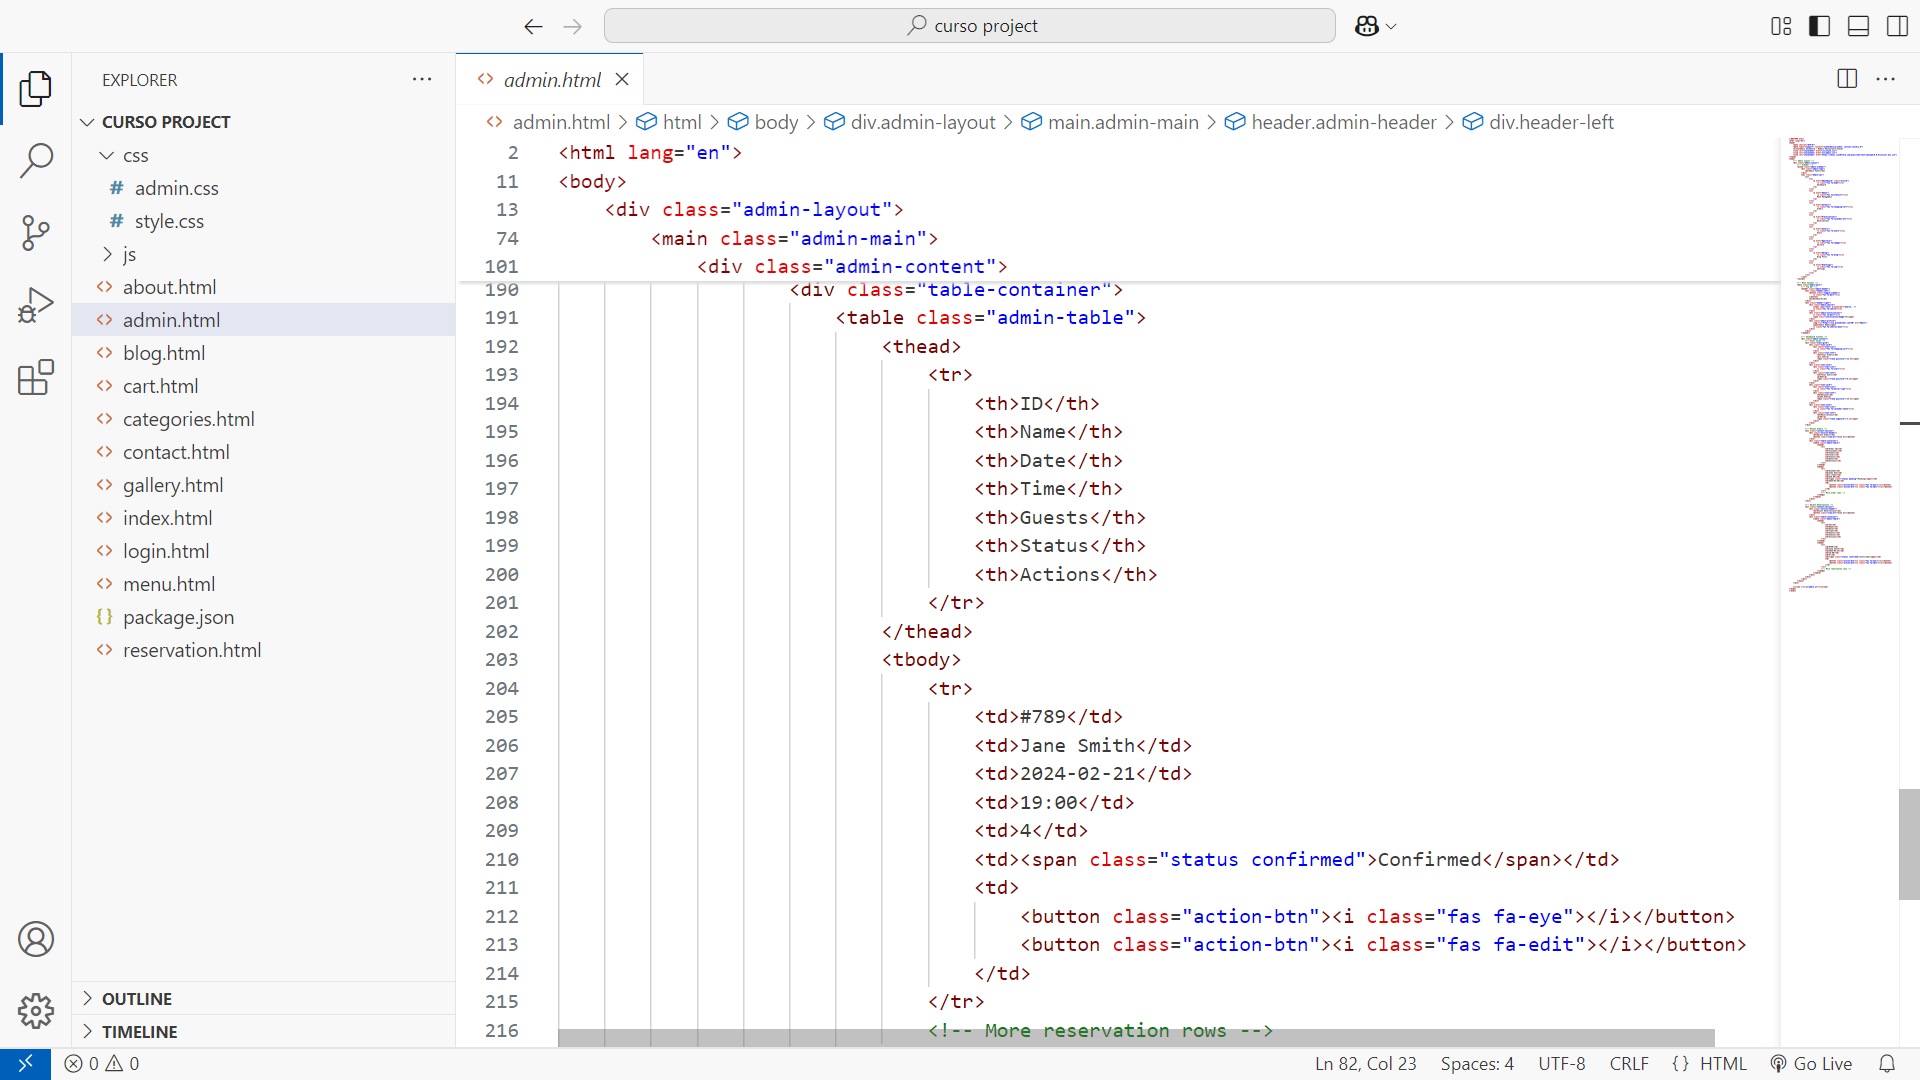The height and width of the screenshot is (1080, 1920).
Task: Click Ln 82, Col 23 status
Action: tap(1365, 1064)
